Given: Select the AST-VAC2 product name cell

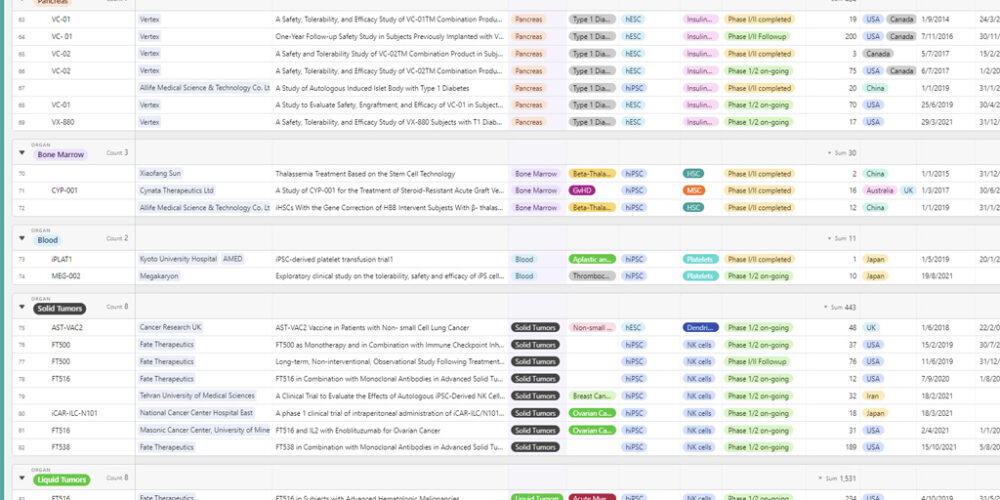Looking at the screenshot, I should [67, 328].
